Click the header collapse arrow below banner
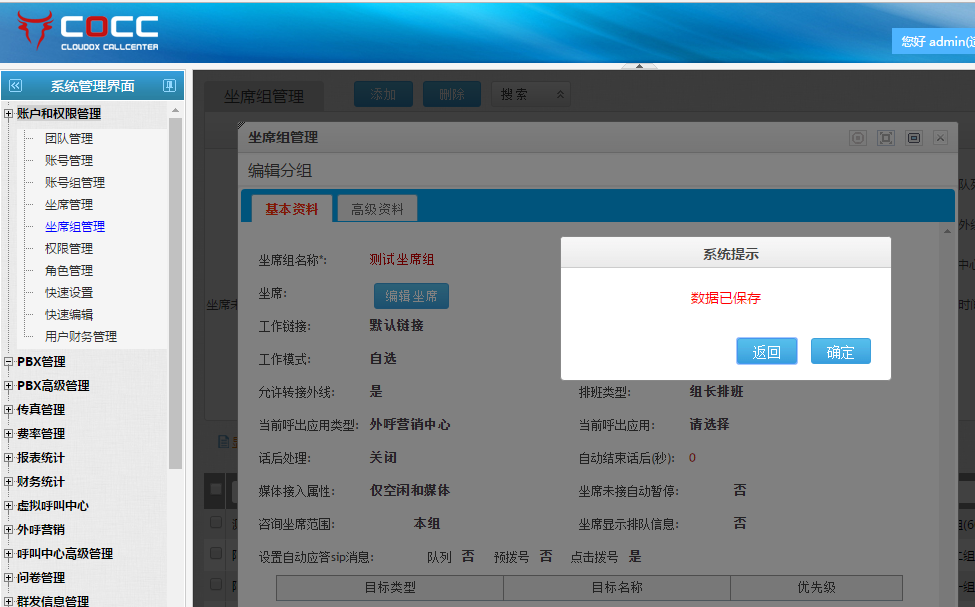 click(639, 66)
